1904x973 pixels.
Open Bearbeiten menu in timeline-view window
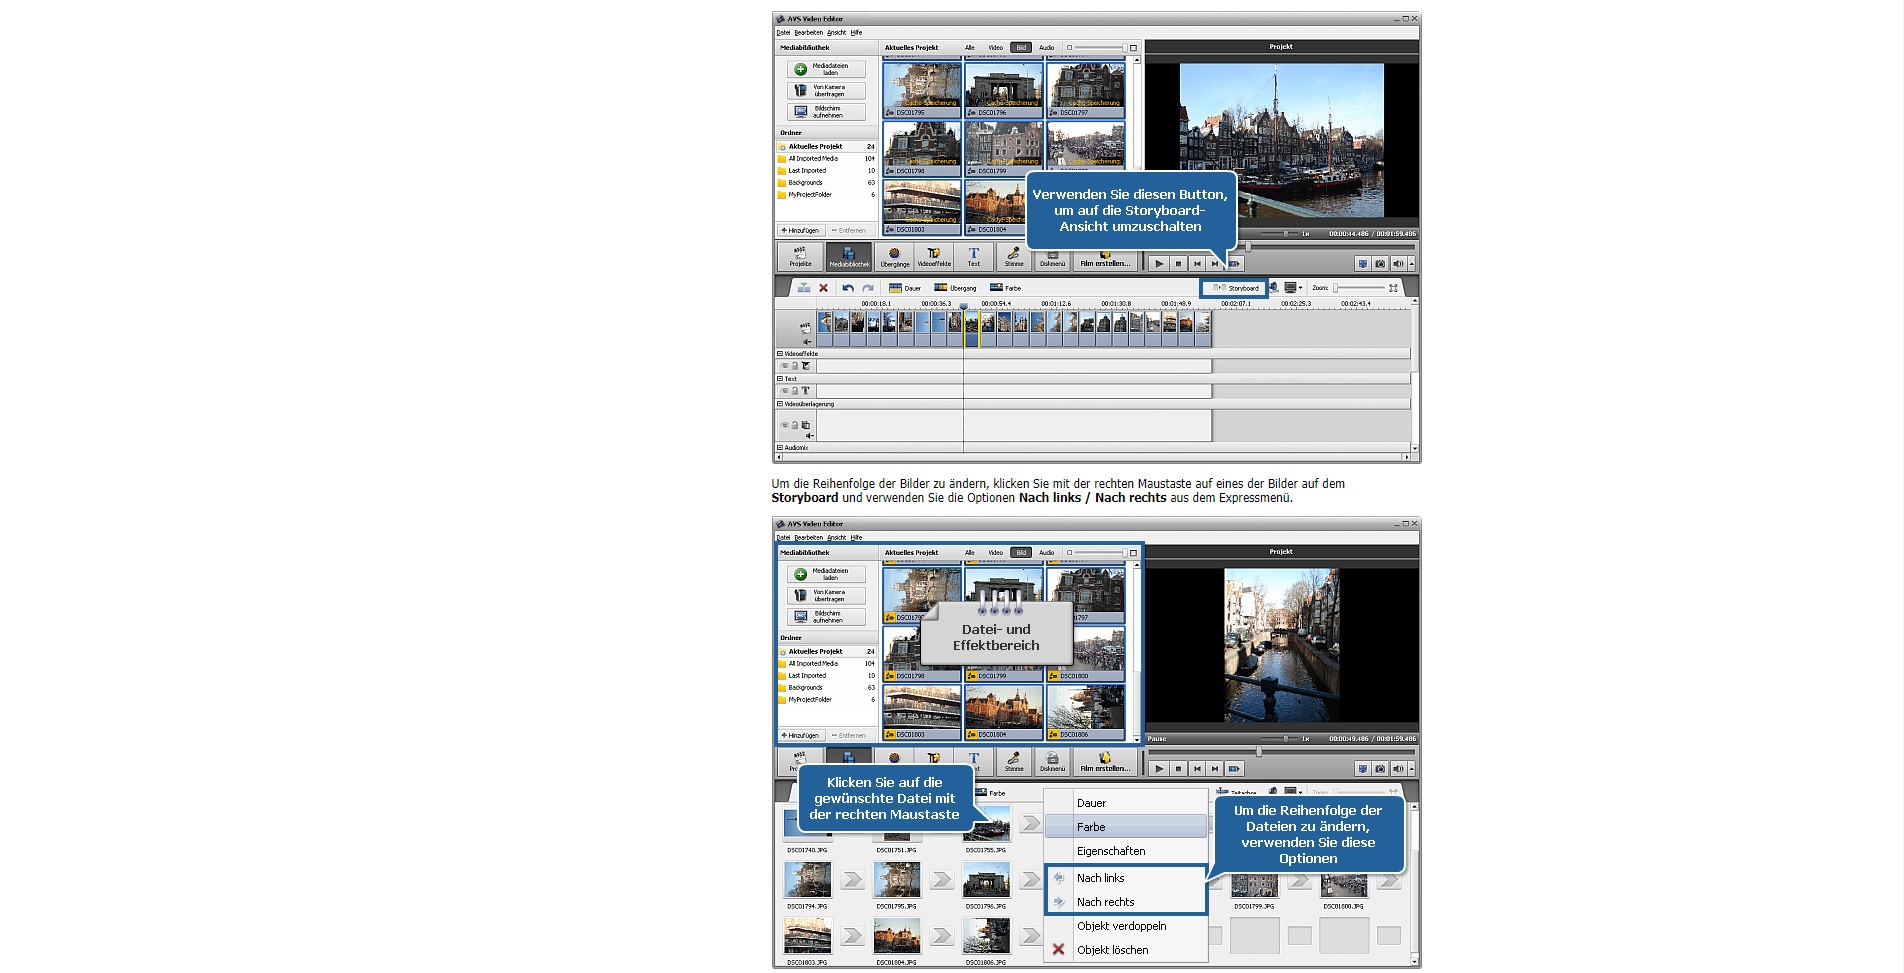click(809, 33)
